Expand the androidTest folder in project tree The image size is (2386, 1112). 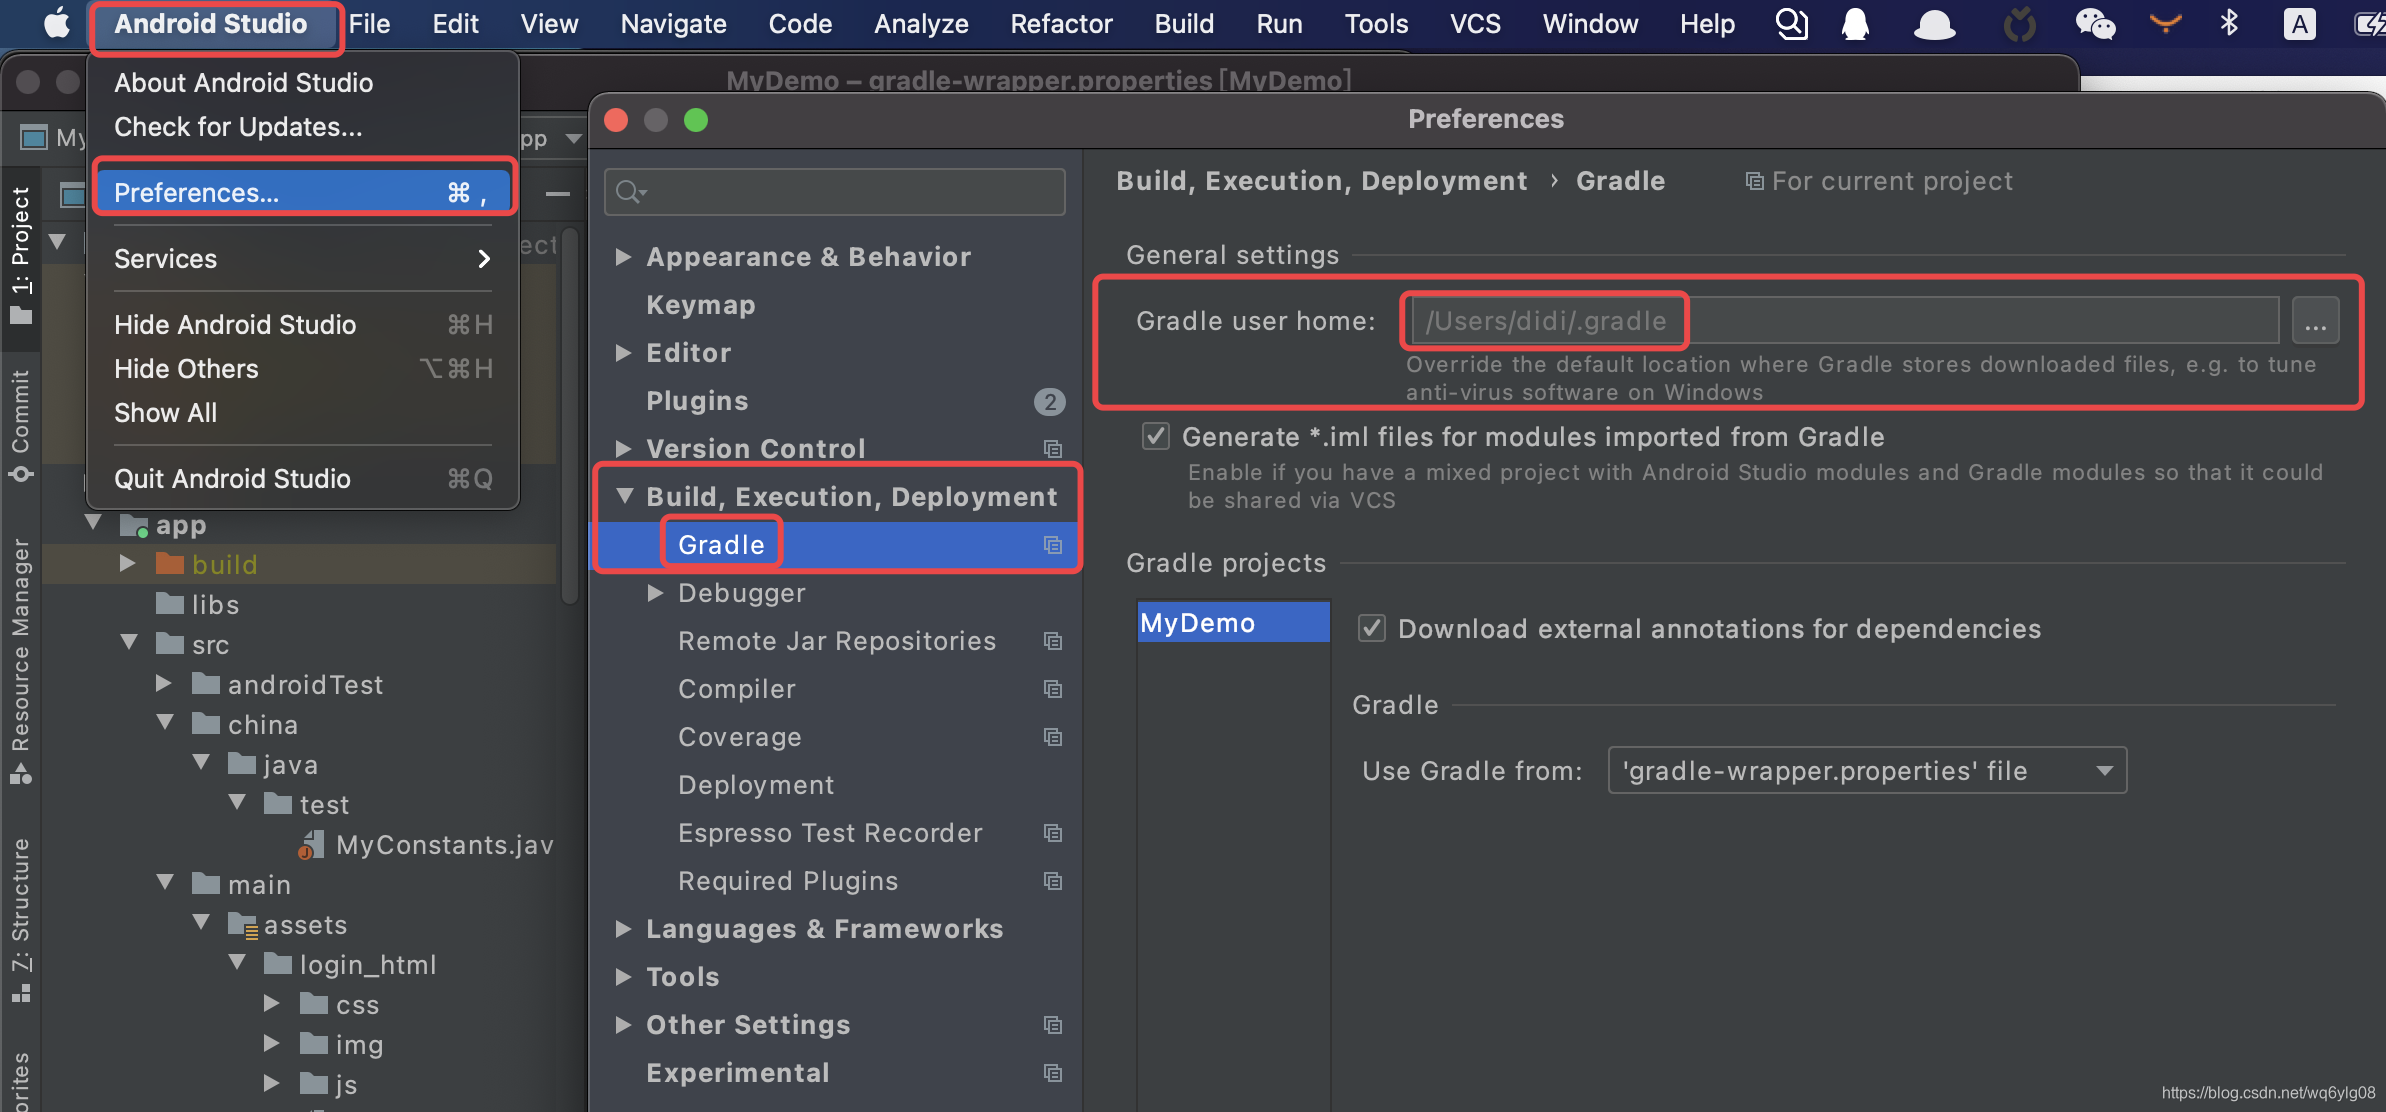[x=163, y=683]
